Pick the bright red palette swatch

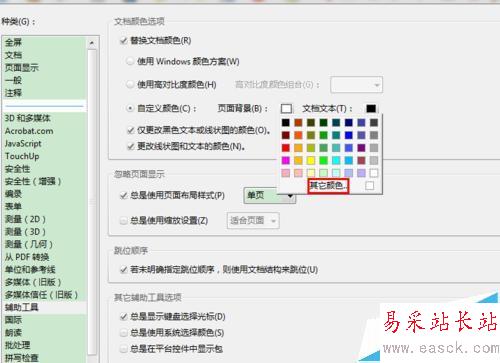(286, 148)
